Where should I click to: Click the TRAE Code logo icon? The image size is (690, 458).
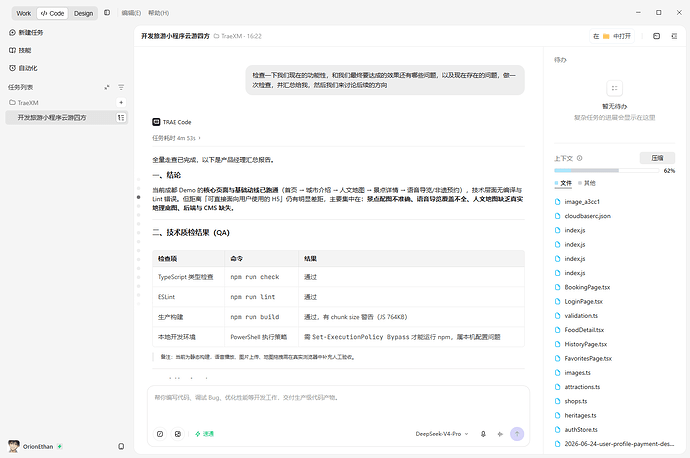(x=156, y=122)
